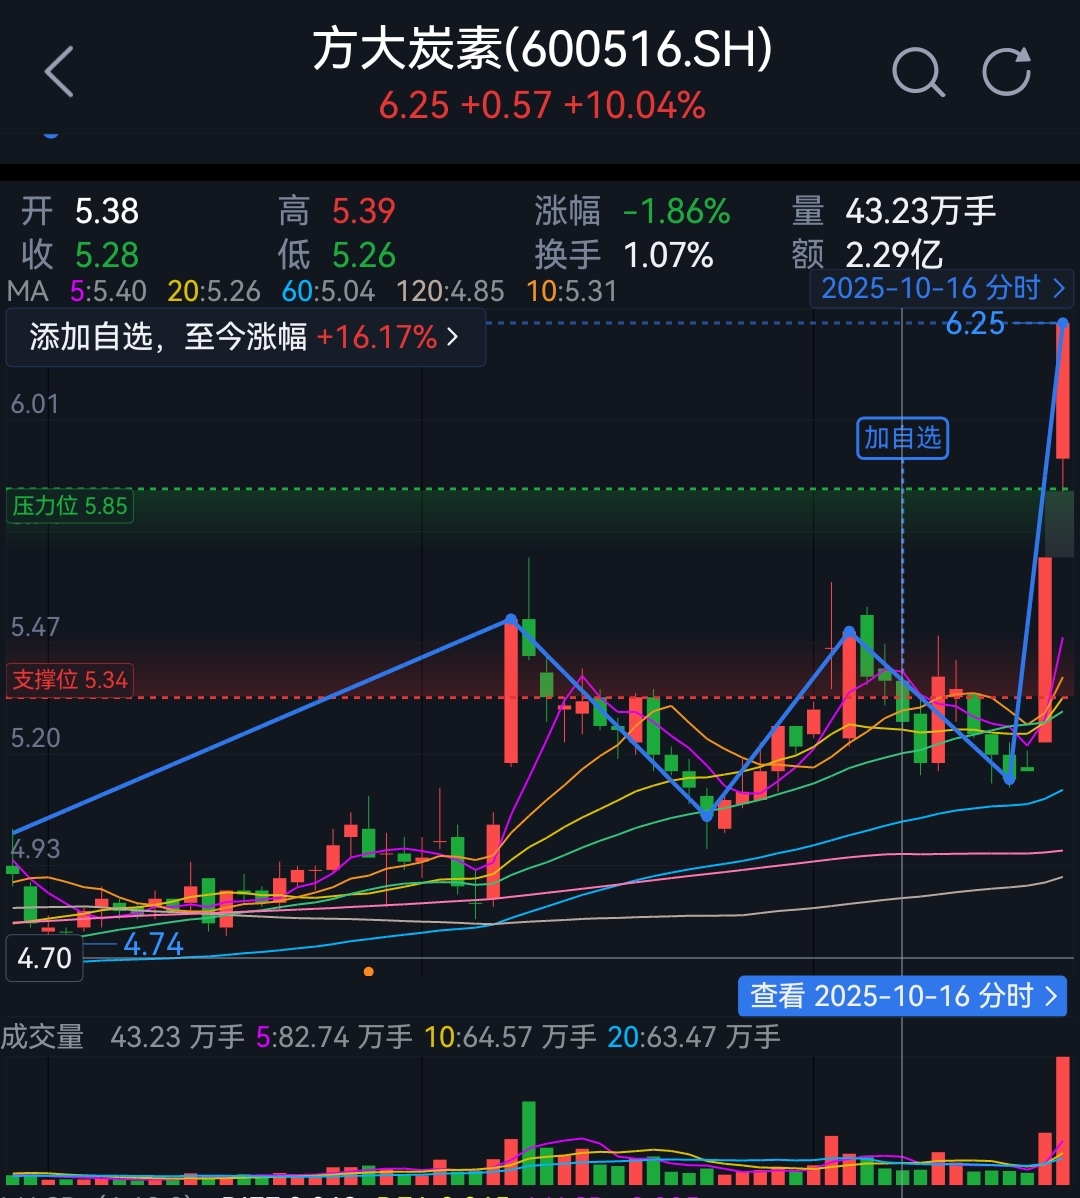Tap 添加自选 至今涨幅 +16.17% banner

click(x=245, y=337)
